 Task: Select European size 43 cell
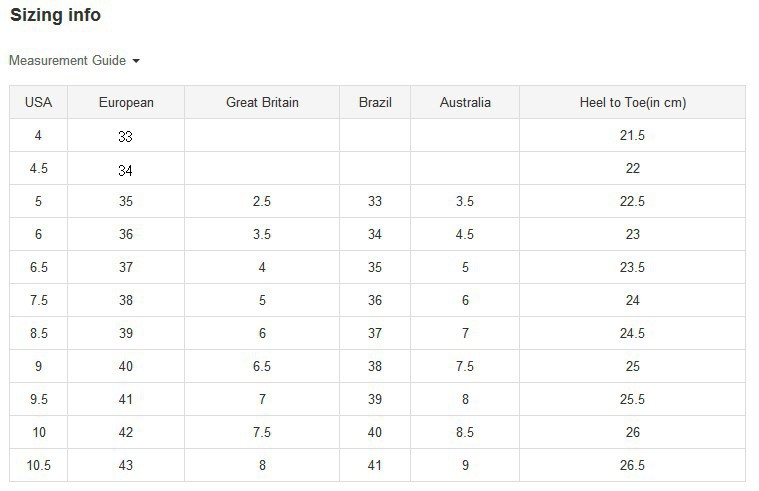[126, 466]
